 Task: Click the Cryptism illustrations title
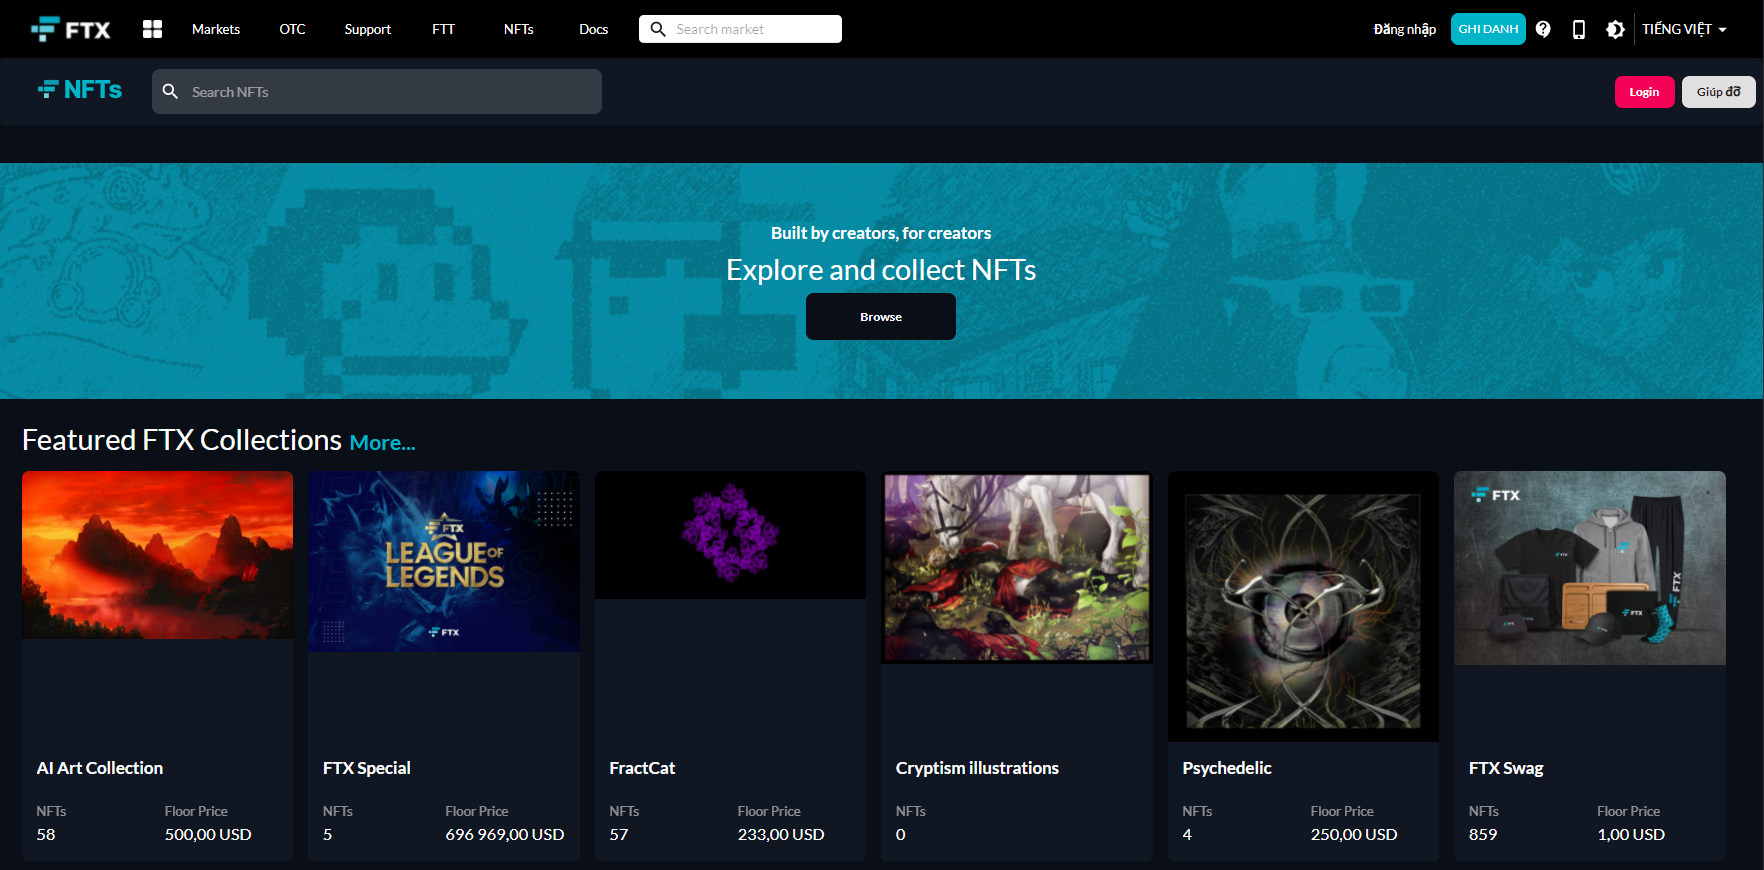click(977, 768)
